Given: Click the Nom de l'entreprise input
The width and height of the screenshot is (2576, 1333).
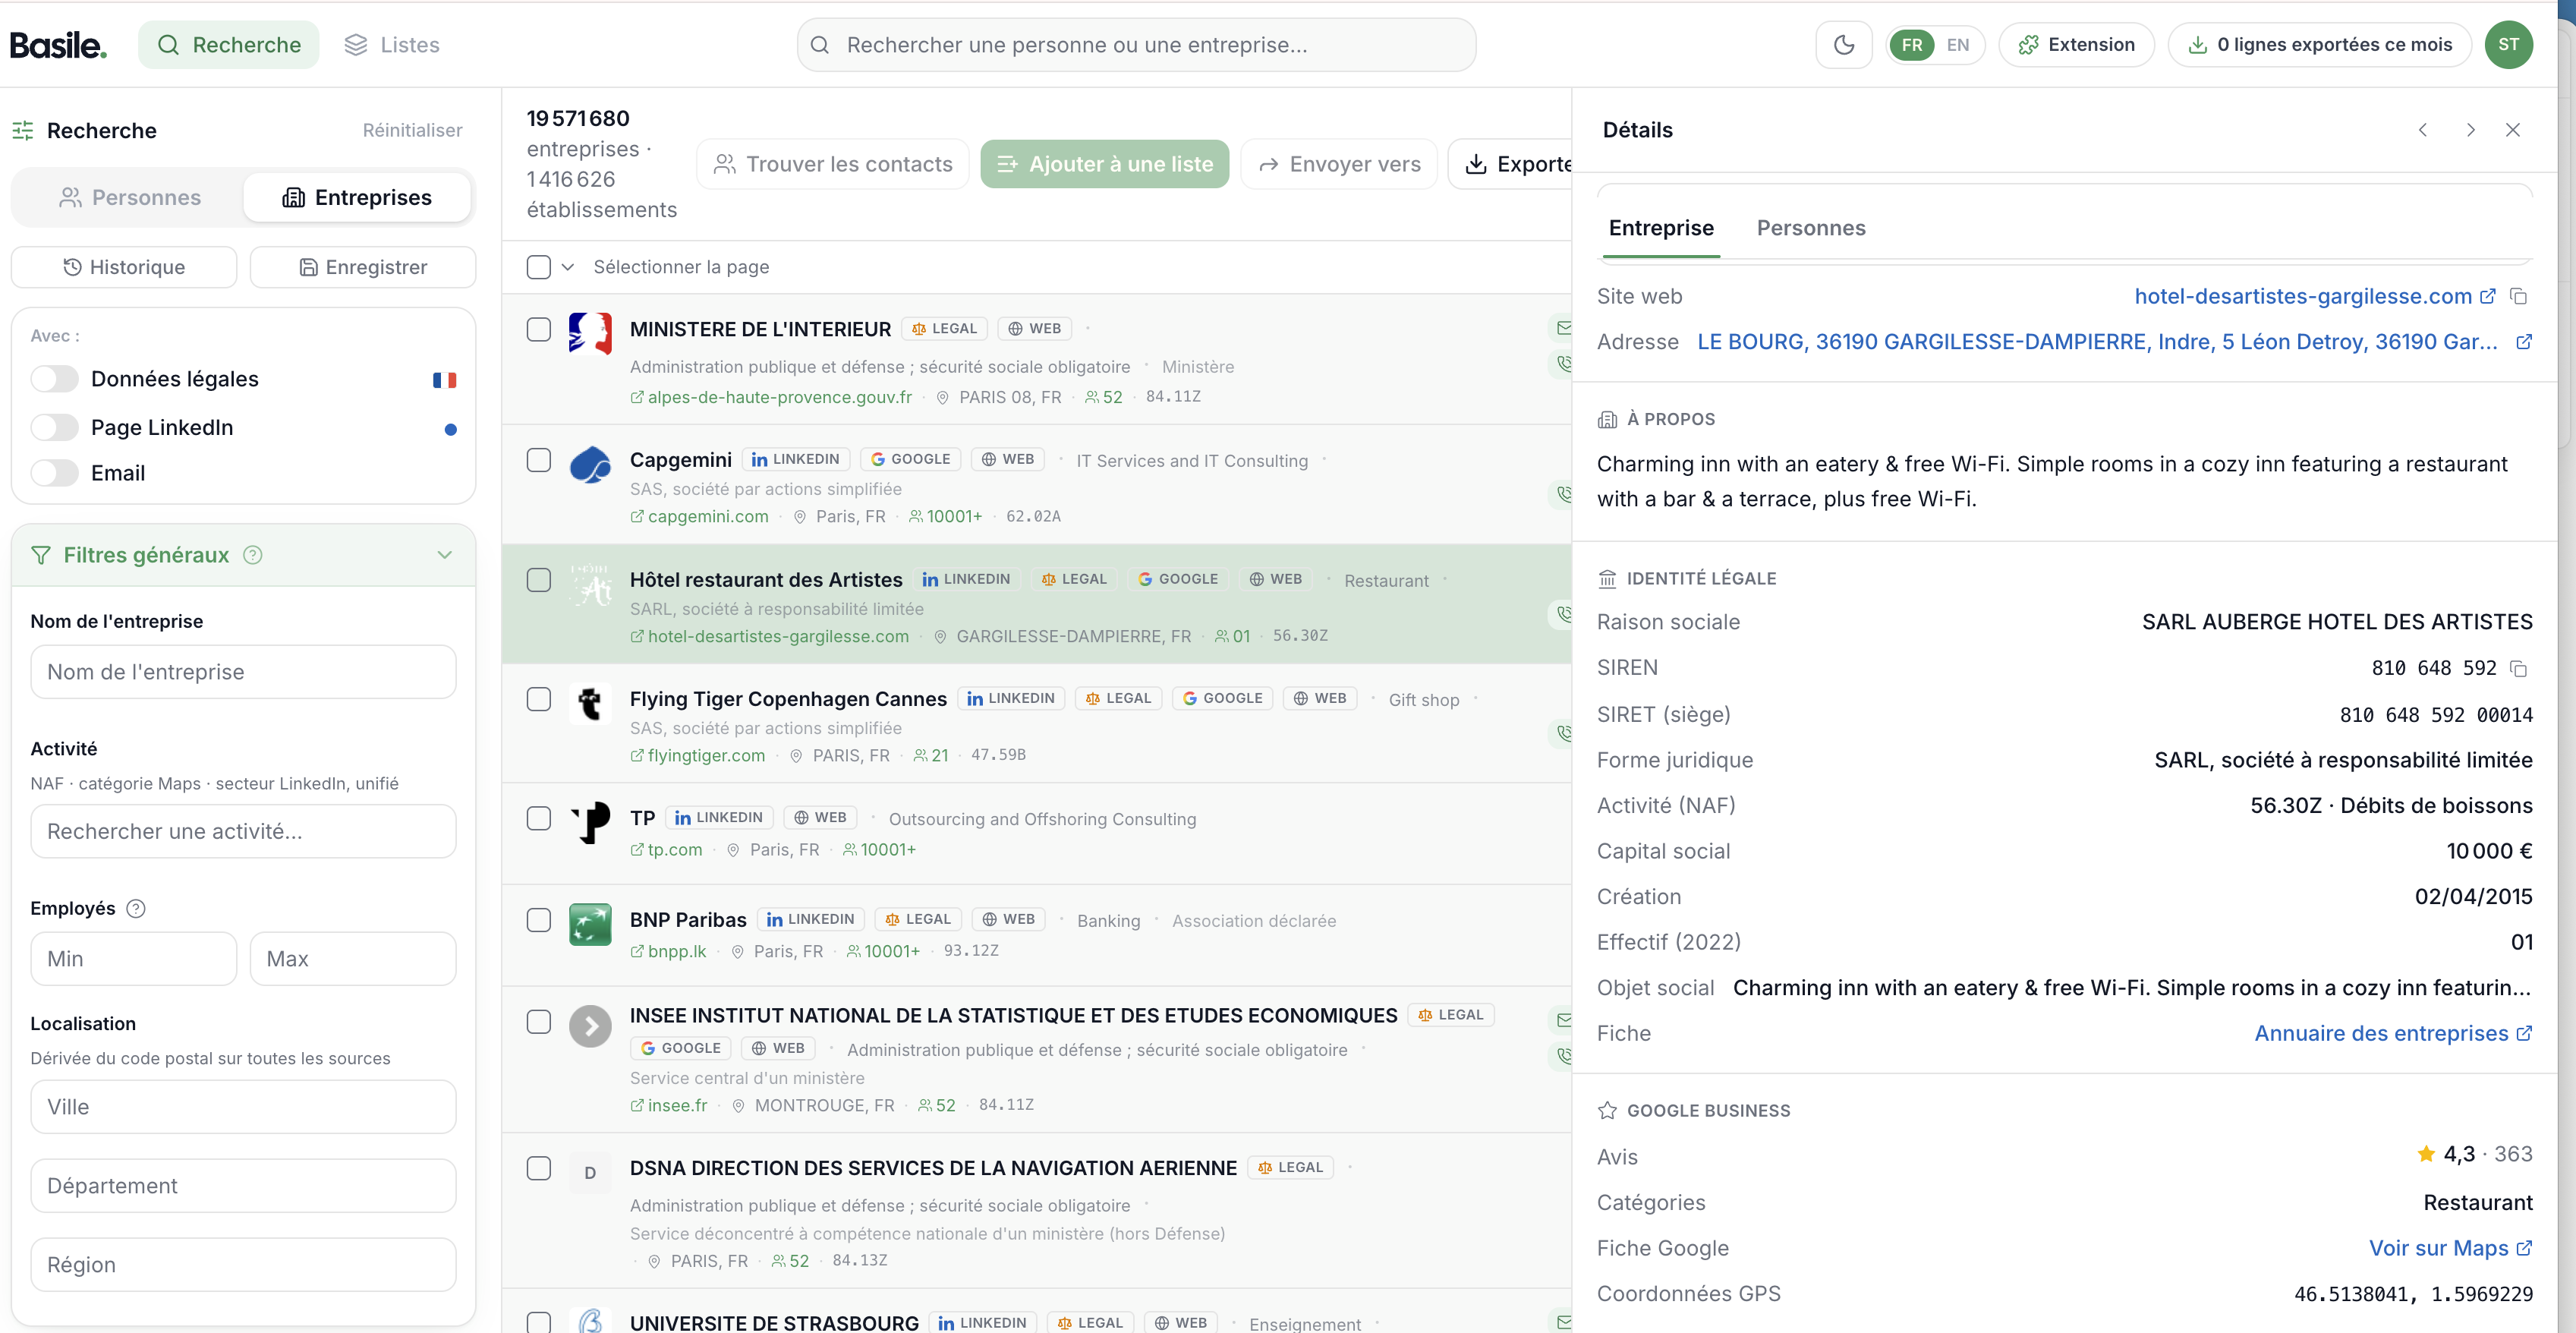Looking at the screenshot, I should click(x=244, y=672).
